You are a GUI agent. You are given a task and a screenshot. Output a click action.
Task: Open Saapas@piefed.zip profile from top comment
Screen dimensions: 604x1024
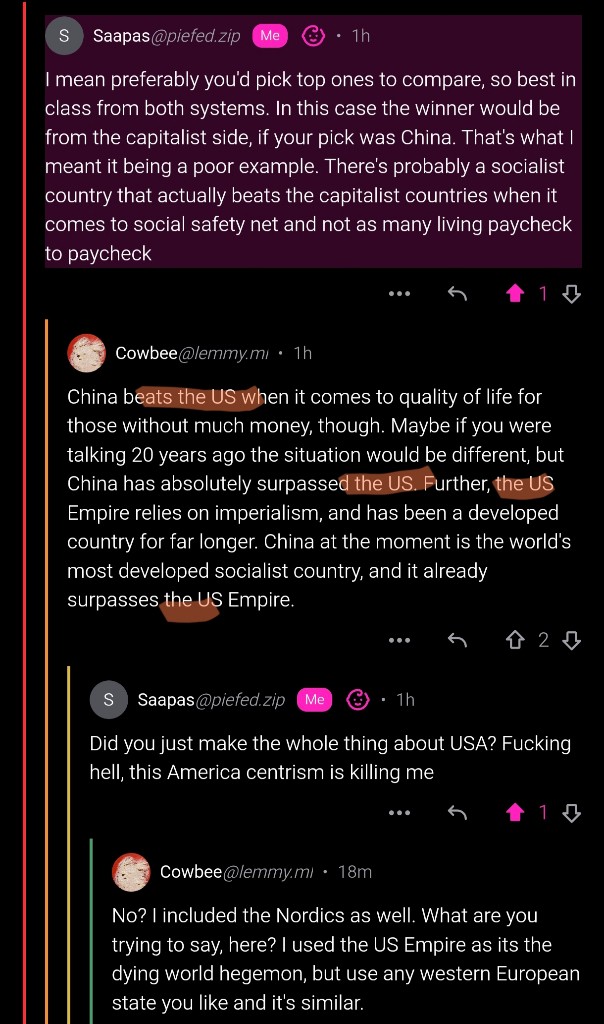167,35
